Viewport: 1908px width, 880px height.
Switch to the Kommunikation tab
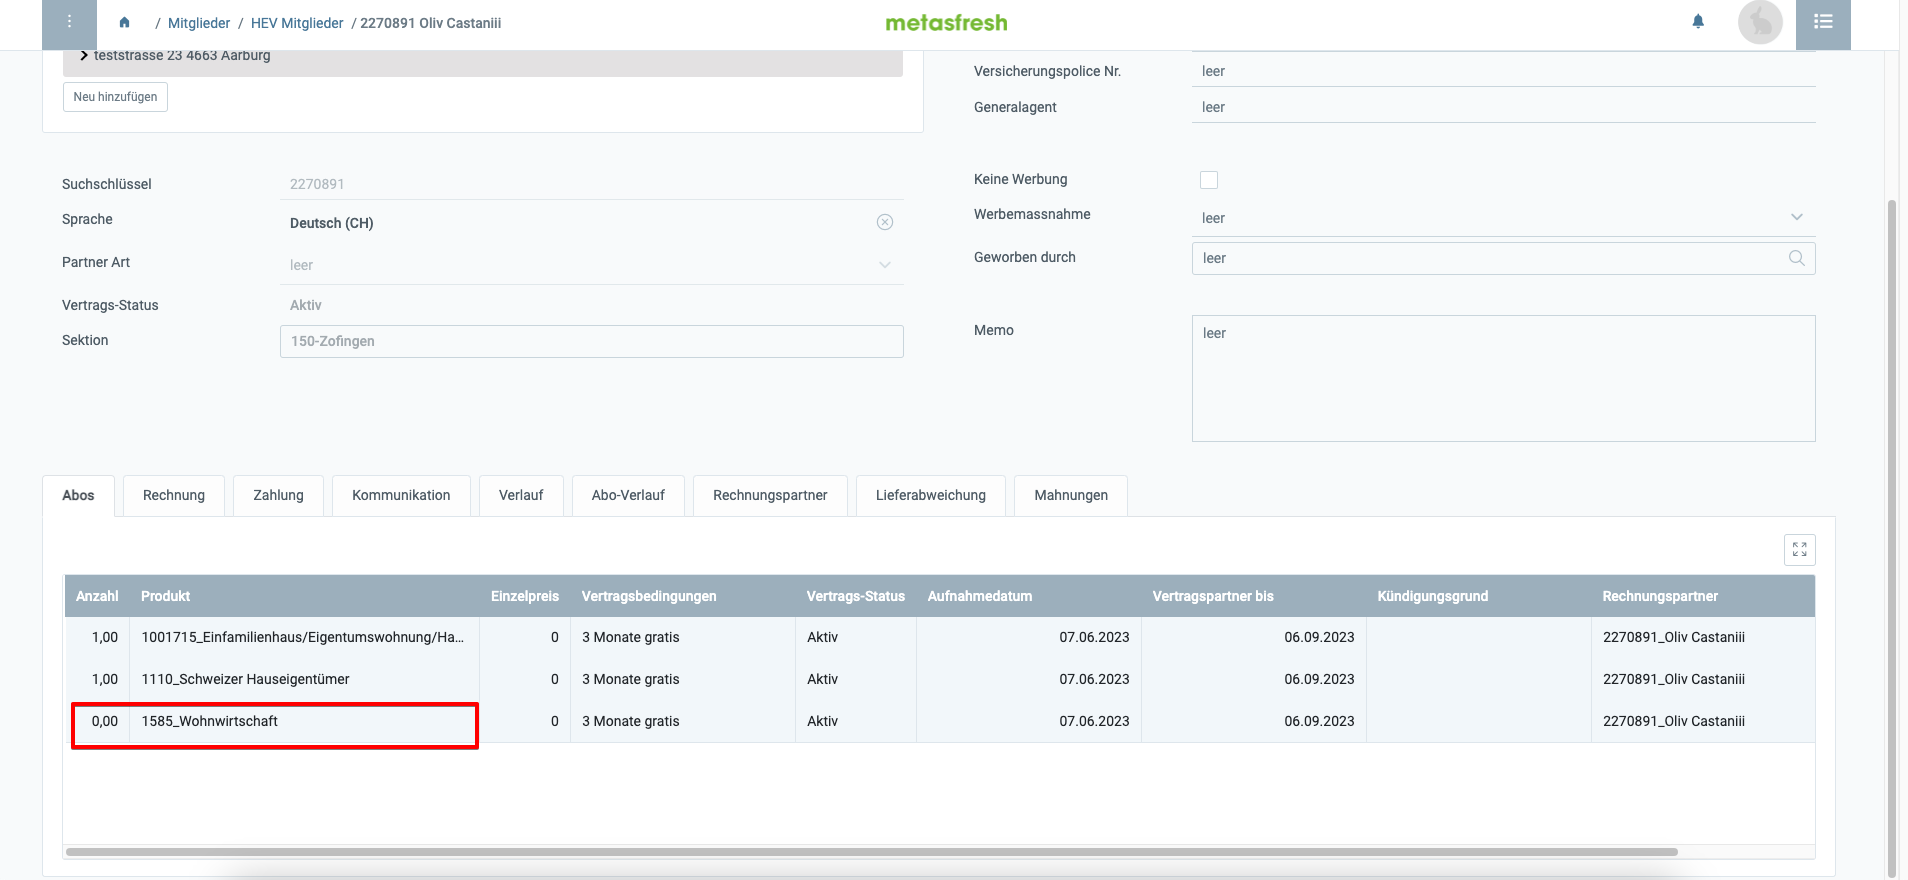401,495
